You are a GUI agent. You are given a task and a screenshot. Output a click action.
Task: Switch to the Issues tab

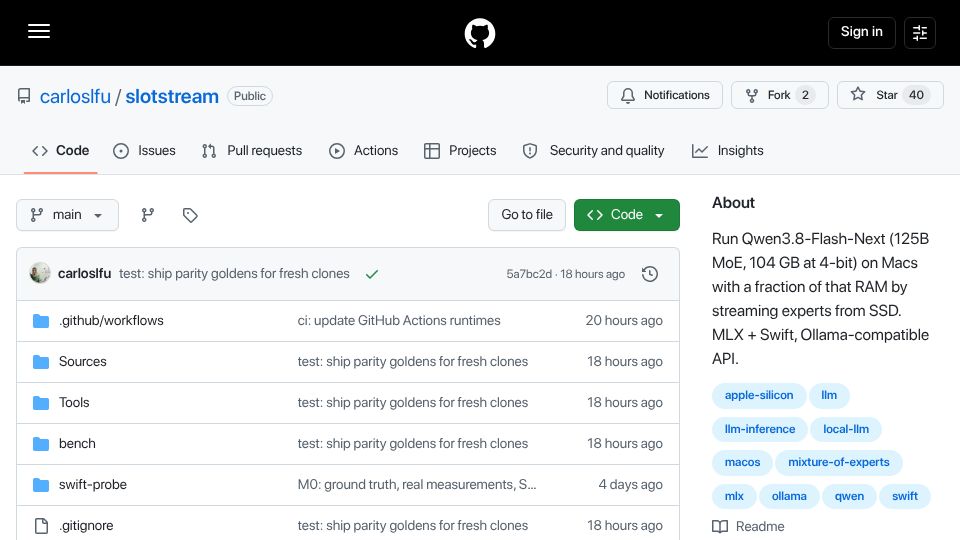[x=144, y=151]
